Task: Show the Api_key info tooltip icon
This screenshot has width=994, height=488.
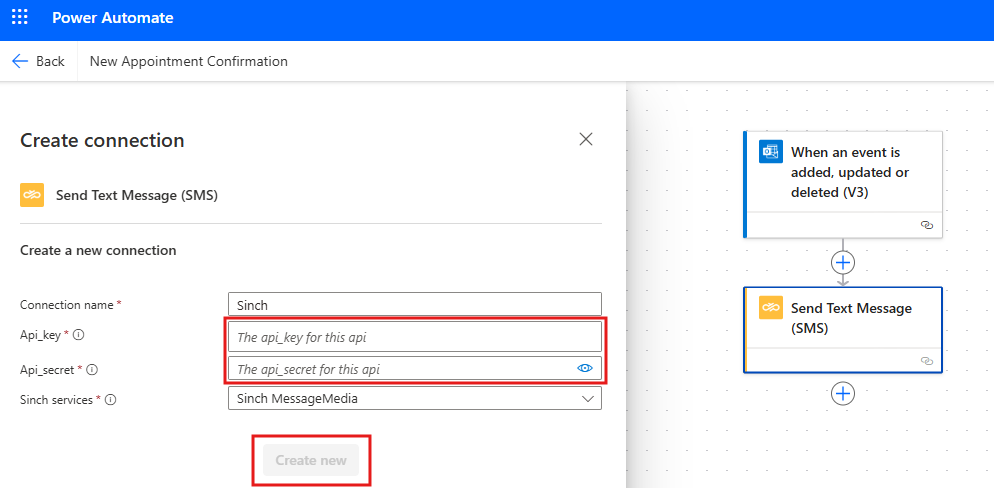Action: click(x=79, y=335)
